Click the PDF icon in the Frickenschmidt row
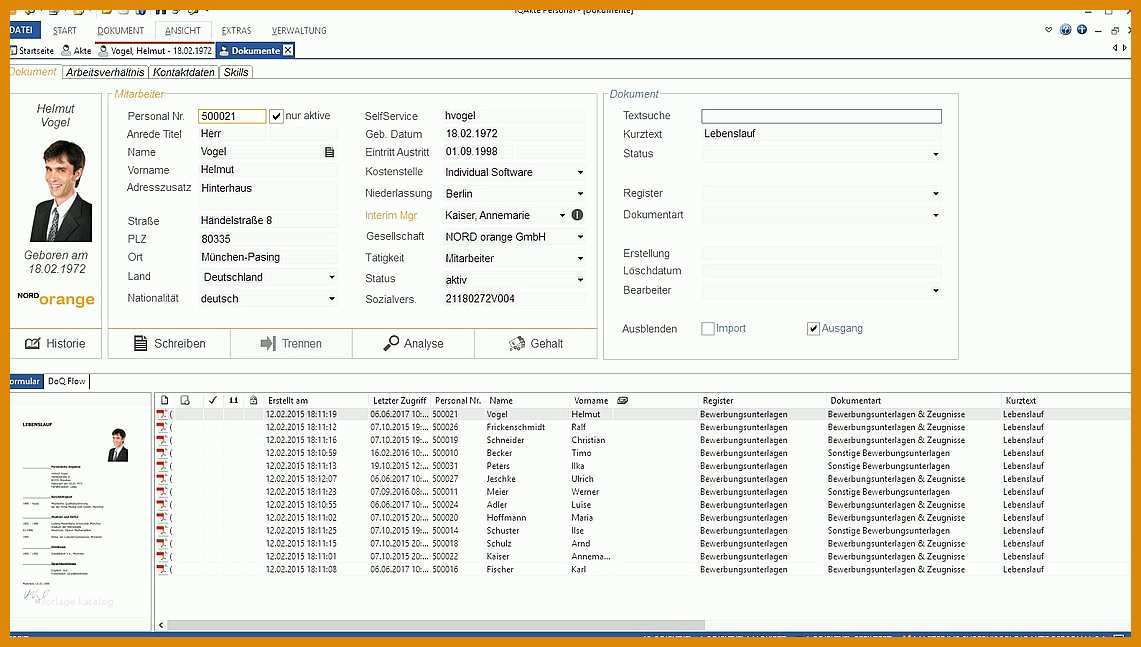This screenshot has width=1141, height=647. click(162, 427)
